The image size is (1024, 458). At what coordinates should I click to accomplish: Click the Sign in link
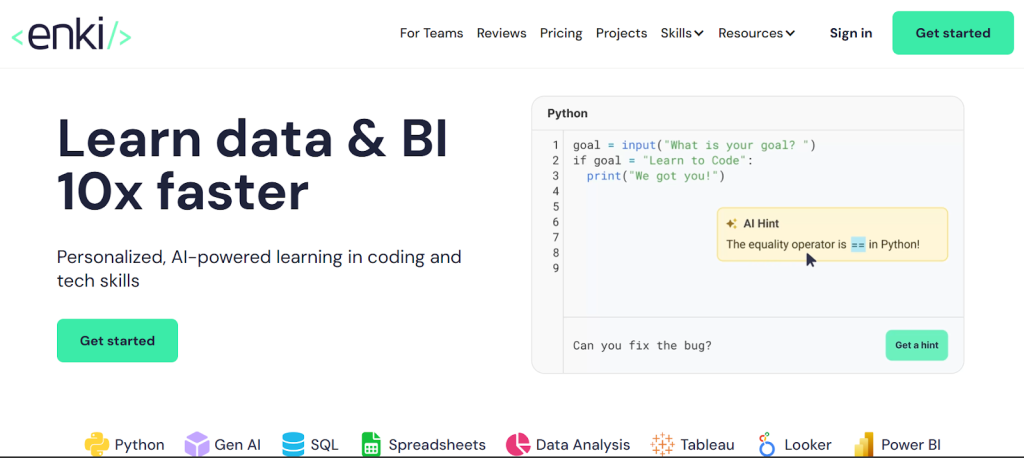[850, 33]
